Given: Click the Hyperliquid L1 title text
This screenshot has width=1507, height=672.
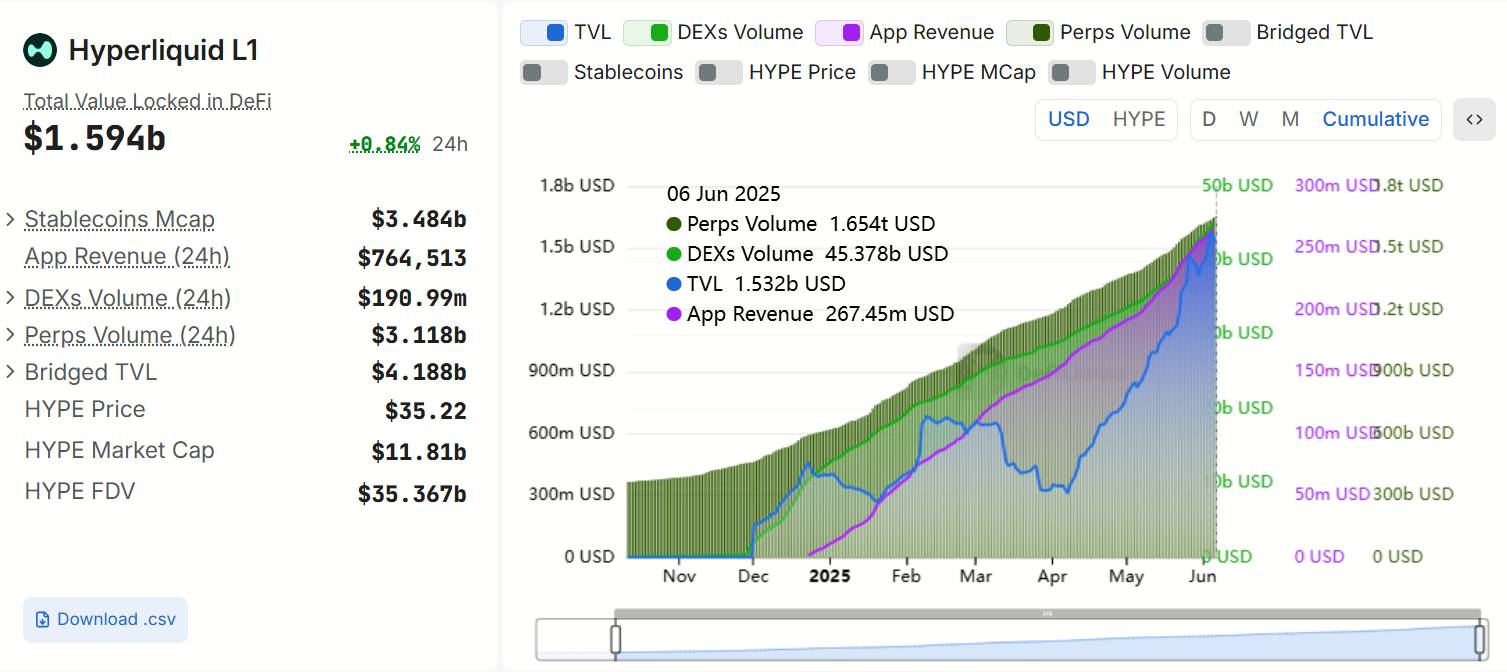Looking at the screenshot, I should (164, 50).
